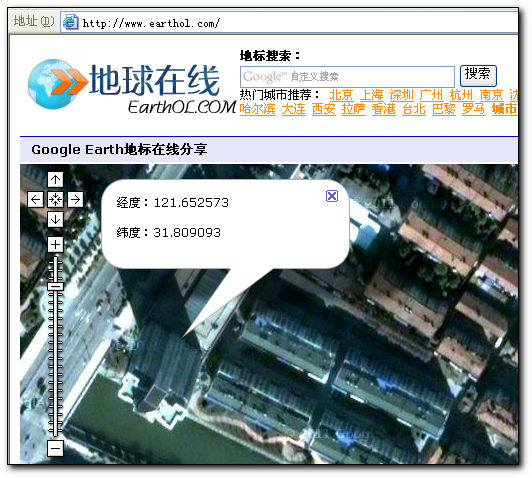Click the center map reset icon
Screen dimensions: 532x478
(55, 199)
